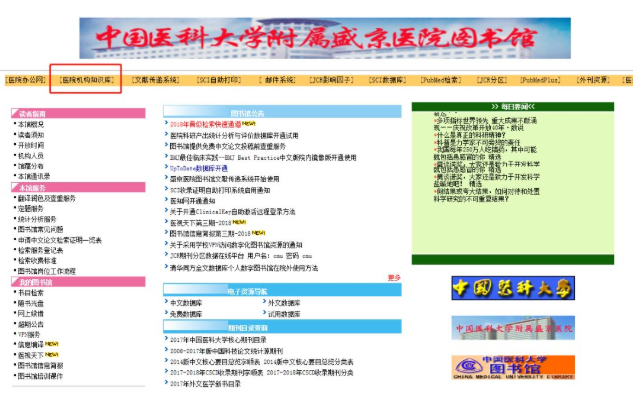
Task: Click the red 更多 link
Action: (394, 278)
